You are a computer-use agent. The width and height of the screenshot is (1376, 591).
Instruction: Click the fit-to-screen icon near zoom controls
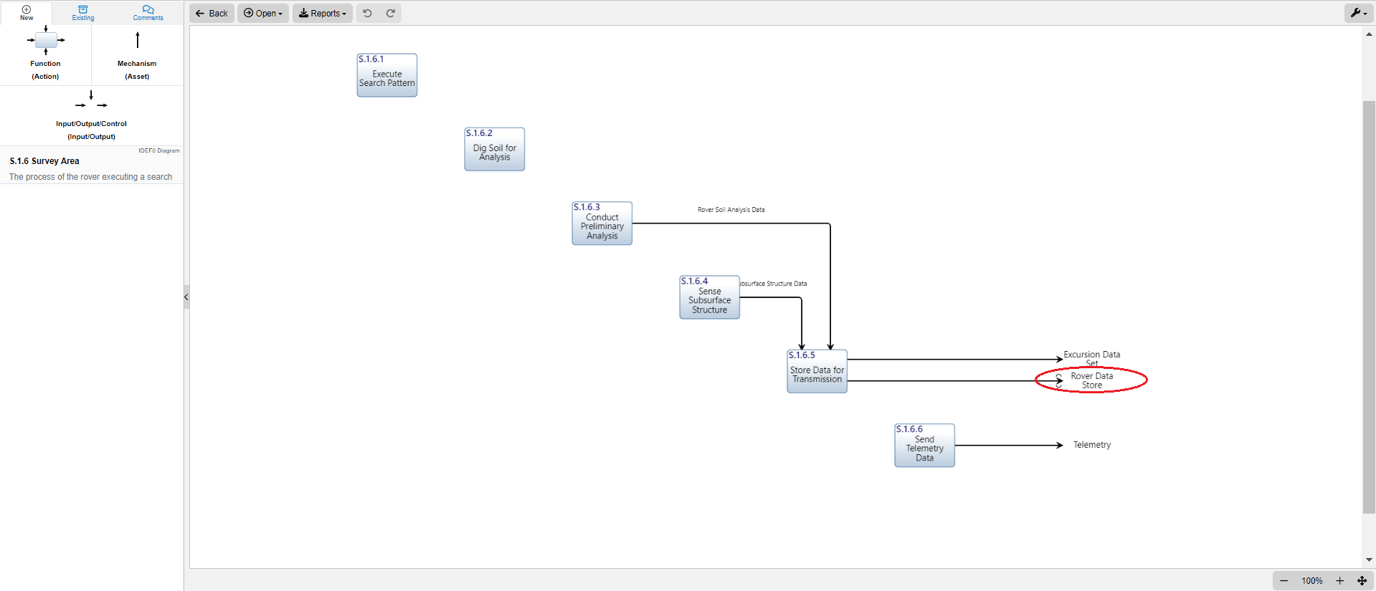click(1362, 580)
